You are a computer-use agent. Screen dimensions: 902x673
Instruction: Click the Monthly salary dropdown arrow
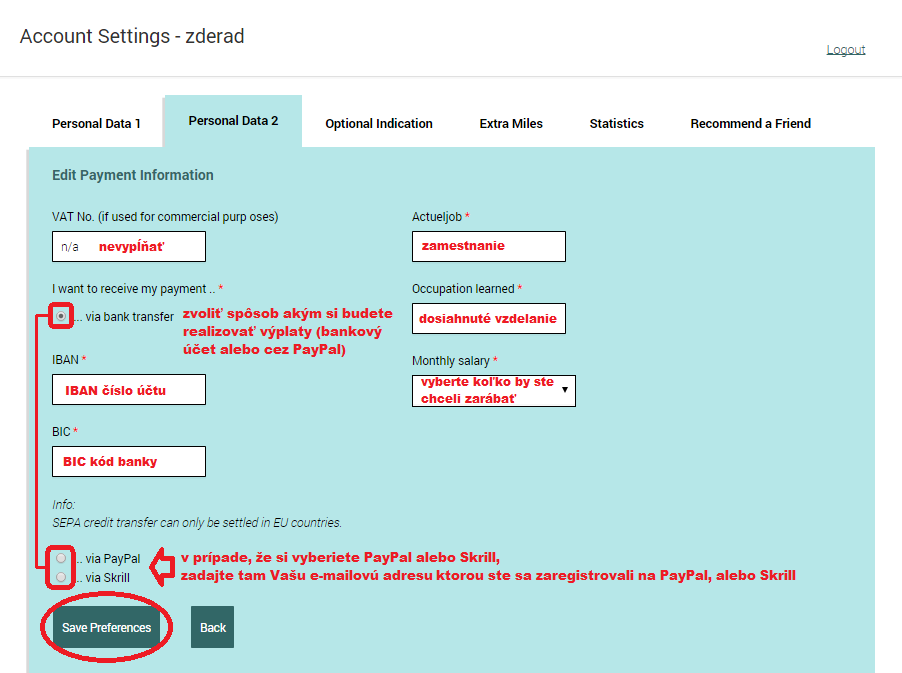(565, 391)
